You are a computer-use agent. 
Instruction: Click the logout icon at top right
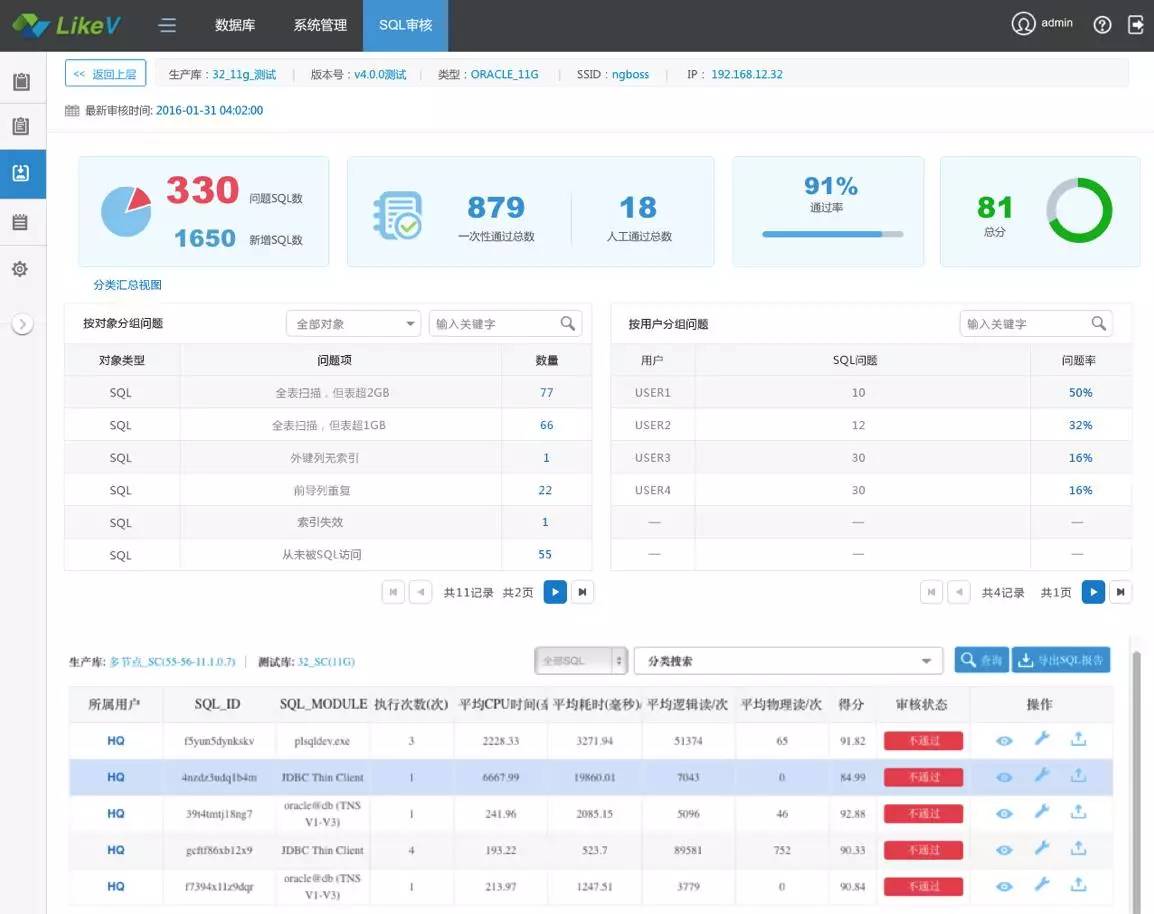click(1136, 23)
